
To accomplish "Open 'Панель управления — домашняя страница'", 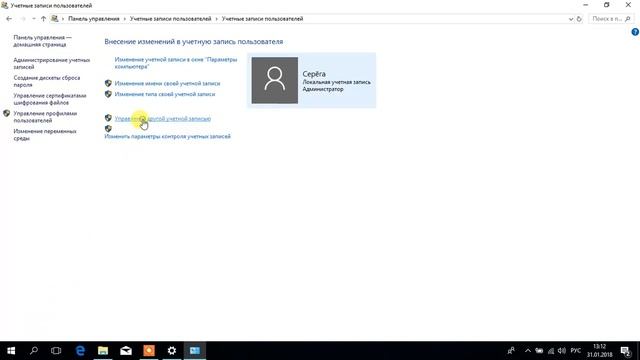I will click(x=42, y=41).
